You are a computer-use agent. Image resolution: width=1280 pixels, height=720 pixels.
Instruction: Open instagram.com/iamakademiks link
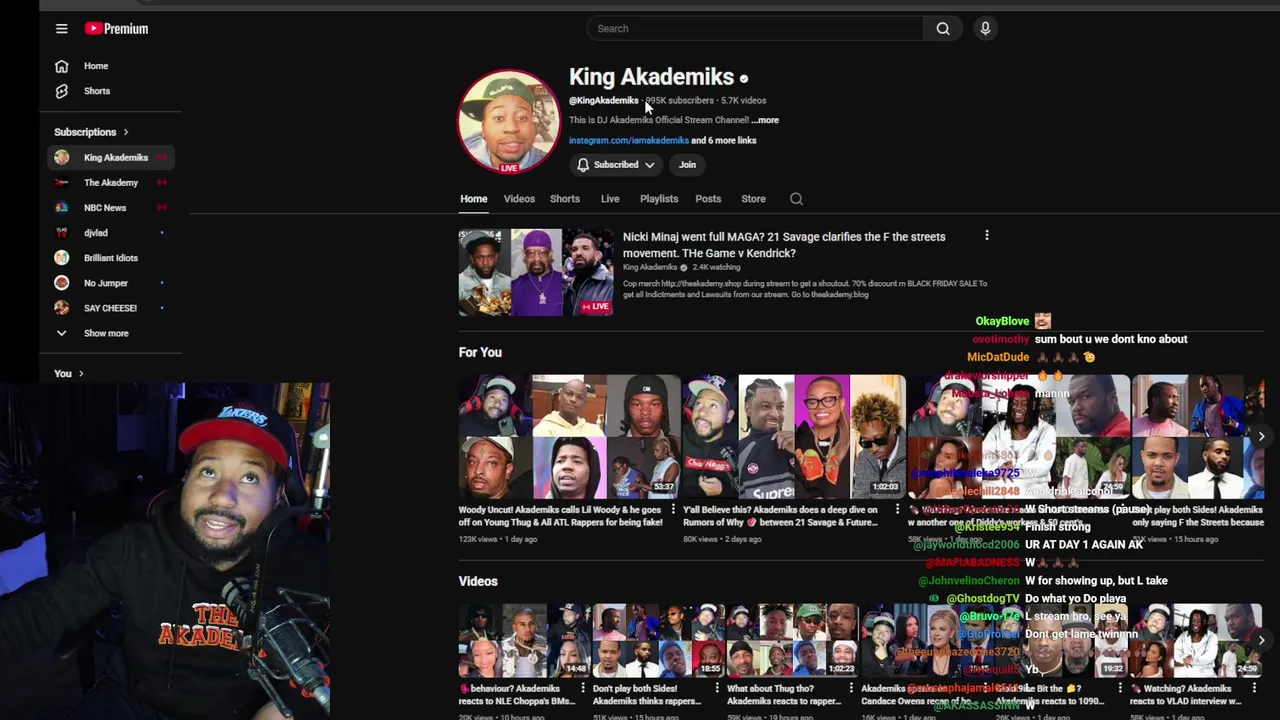(629, 141)
